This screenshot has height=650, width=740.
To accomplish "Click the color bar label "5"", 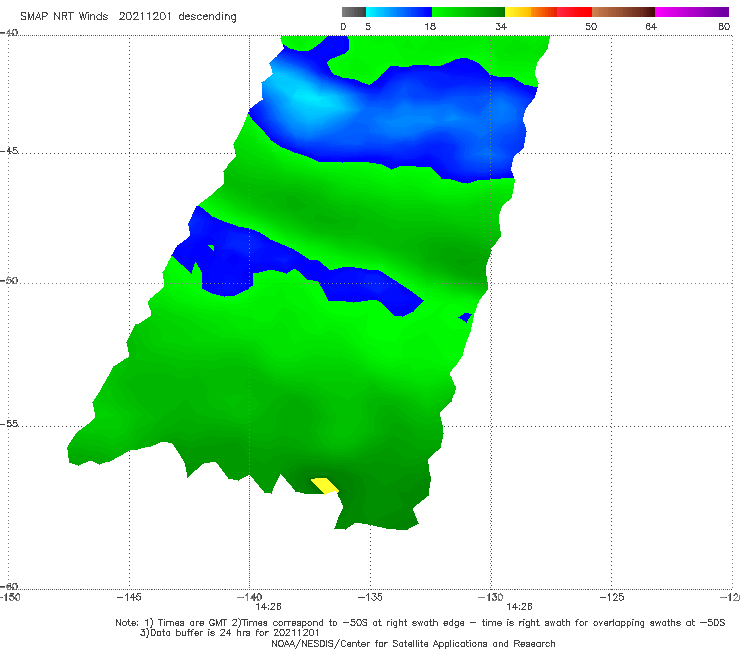I will 368,26.
